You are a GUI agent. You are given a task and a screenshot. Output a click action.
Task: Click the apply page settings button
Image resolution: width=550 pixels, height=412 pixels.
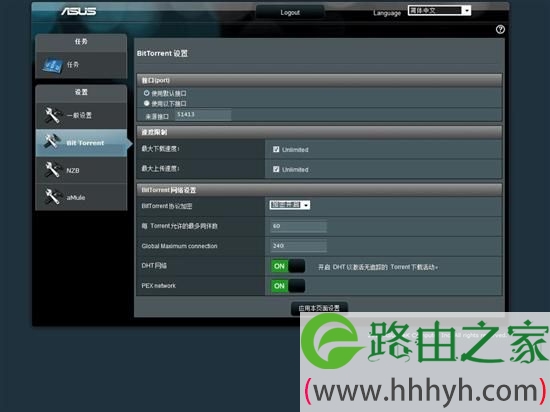319,308
